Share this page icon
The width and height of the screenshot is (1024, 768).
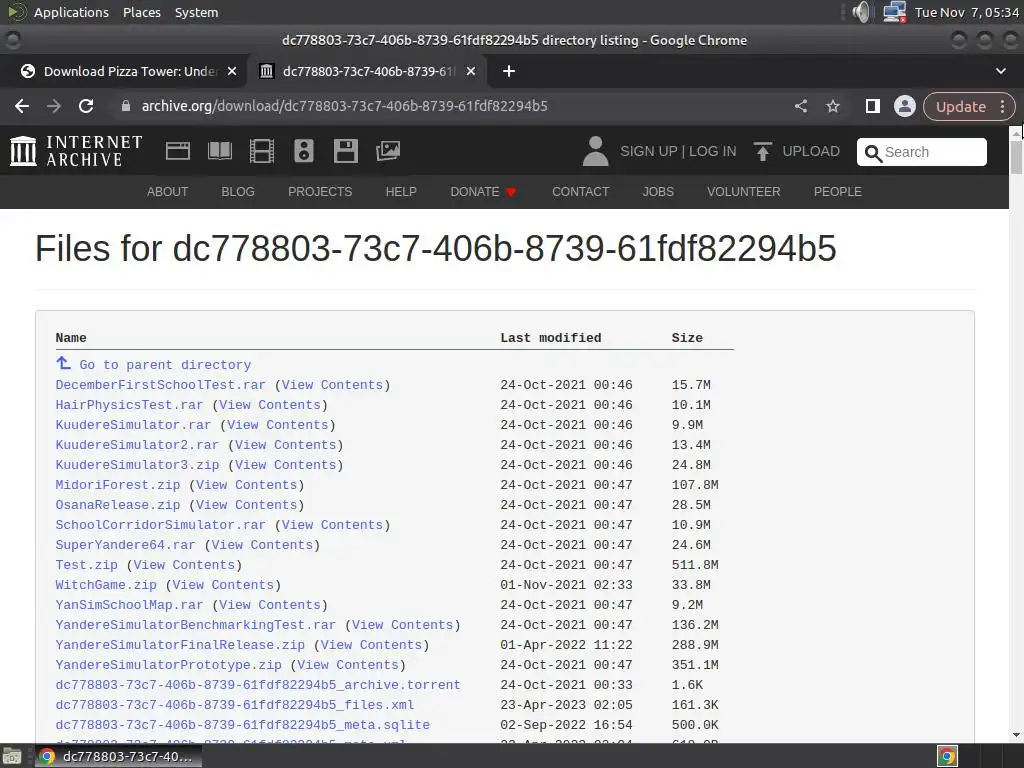click(801, 106)
